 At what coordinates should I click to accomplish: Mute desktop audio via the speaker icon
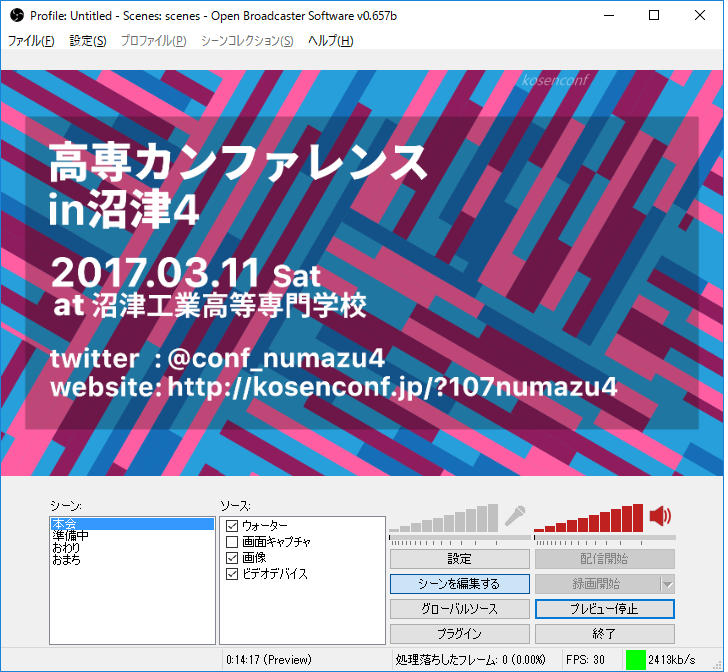(x=660, y=516)
